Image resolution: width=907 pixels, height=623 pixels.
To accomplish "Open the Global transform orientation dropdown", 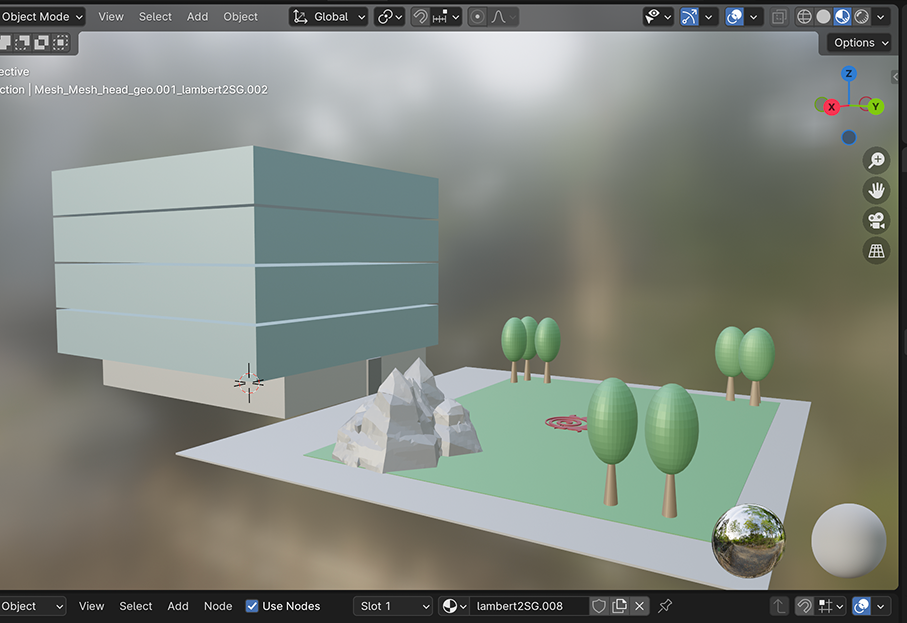I will [329, 17].
